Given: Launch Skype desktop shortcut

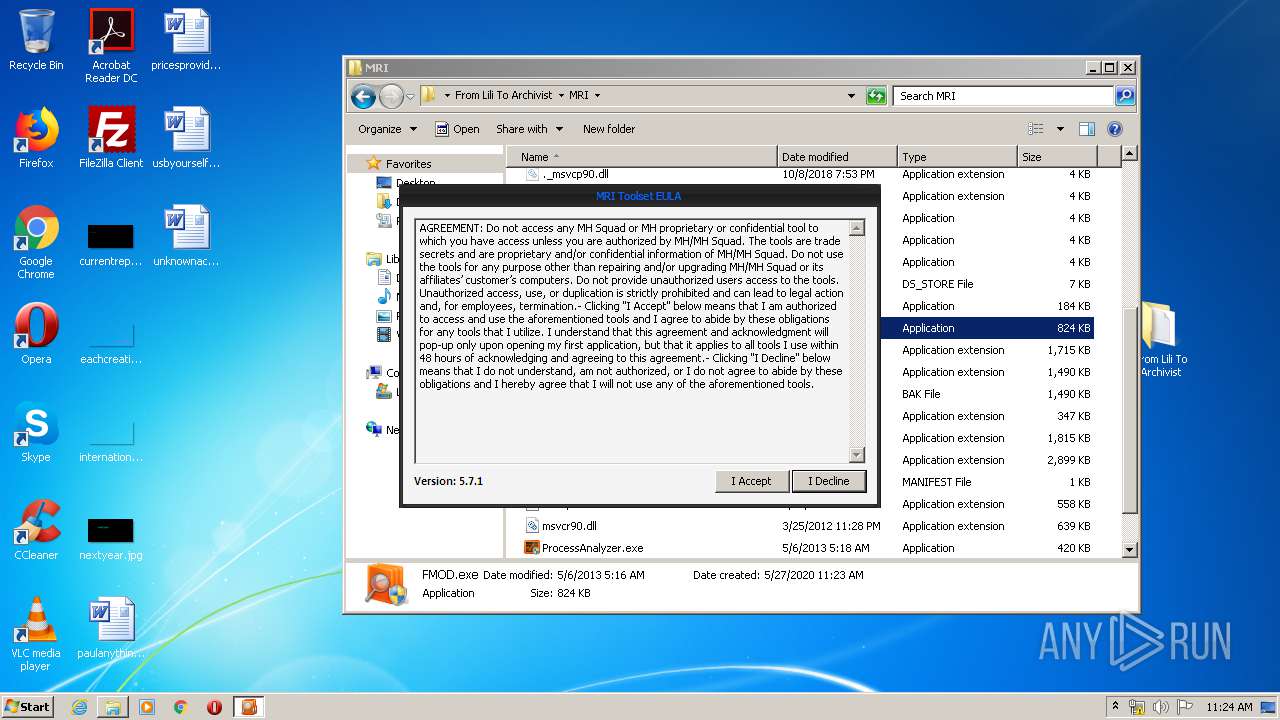Looking at the screenshot, I should click(x=36, y=432).
